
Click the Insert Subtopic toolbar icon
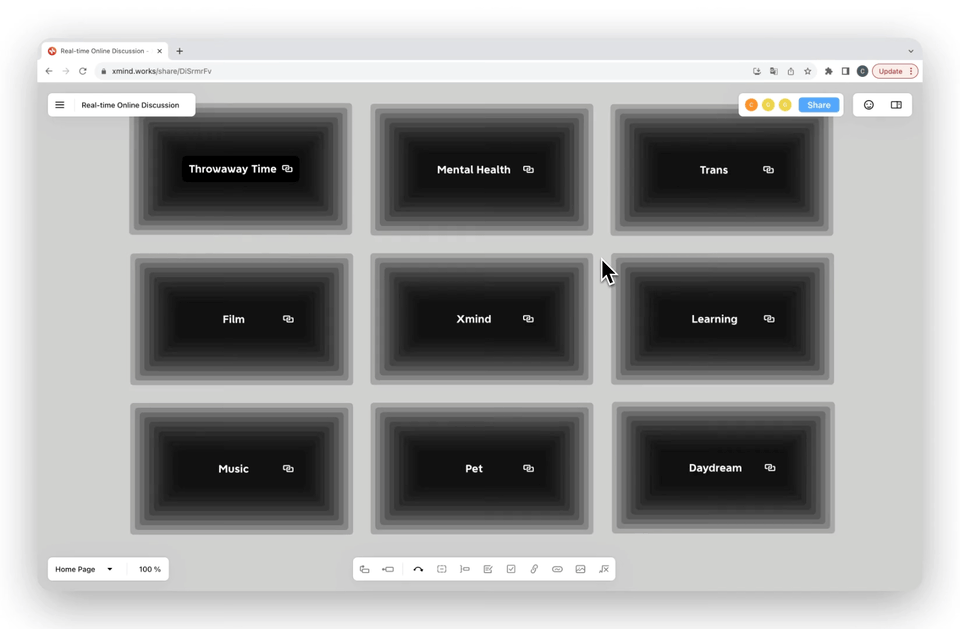388,569
